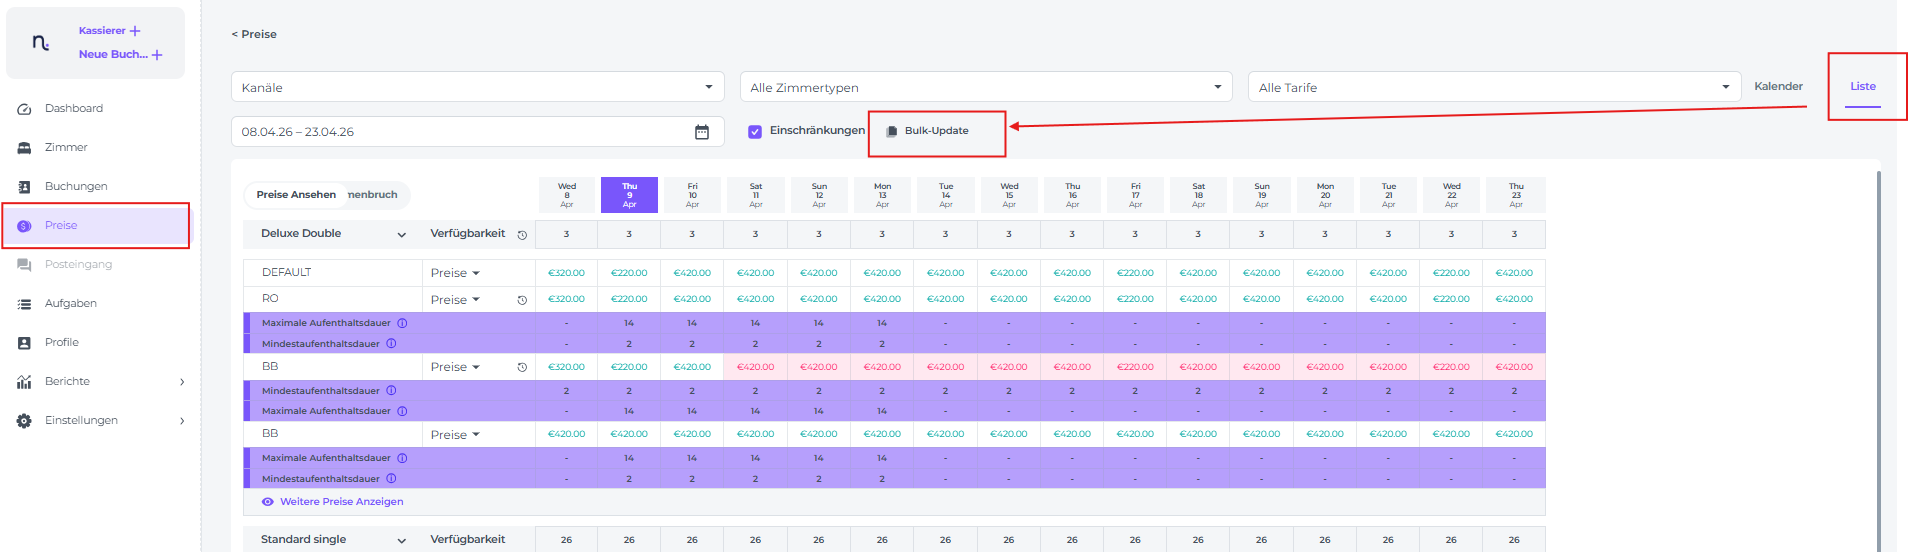Open the Kanäle dropdown
1908x552 pixels.
pyautogui.click(x=478, y=87)
